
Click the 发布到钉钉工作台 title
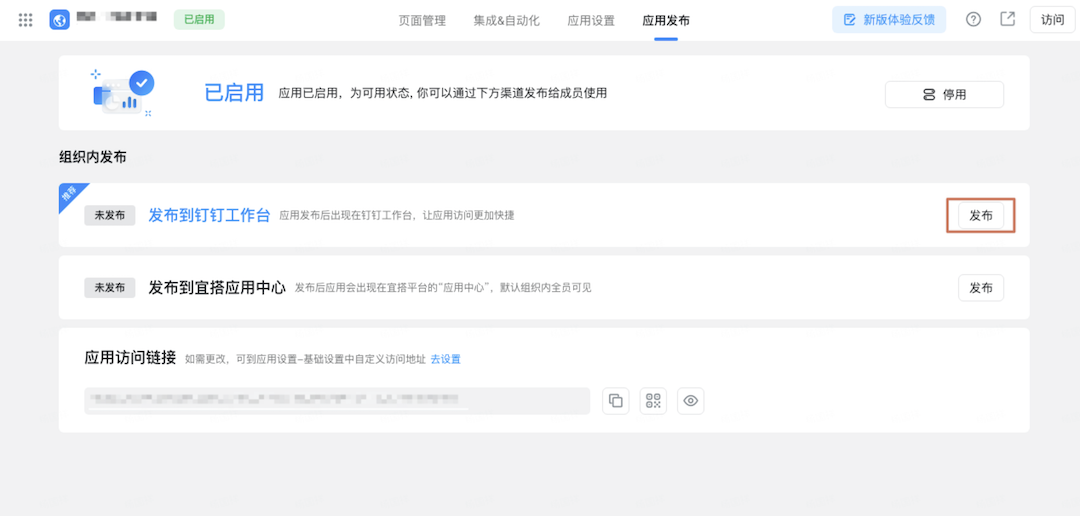pyautogui.click(x=209, y=215)
